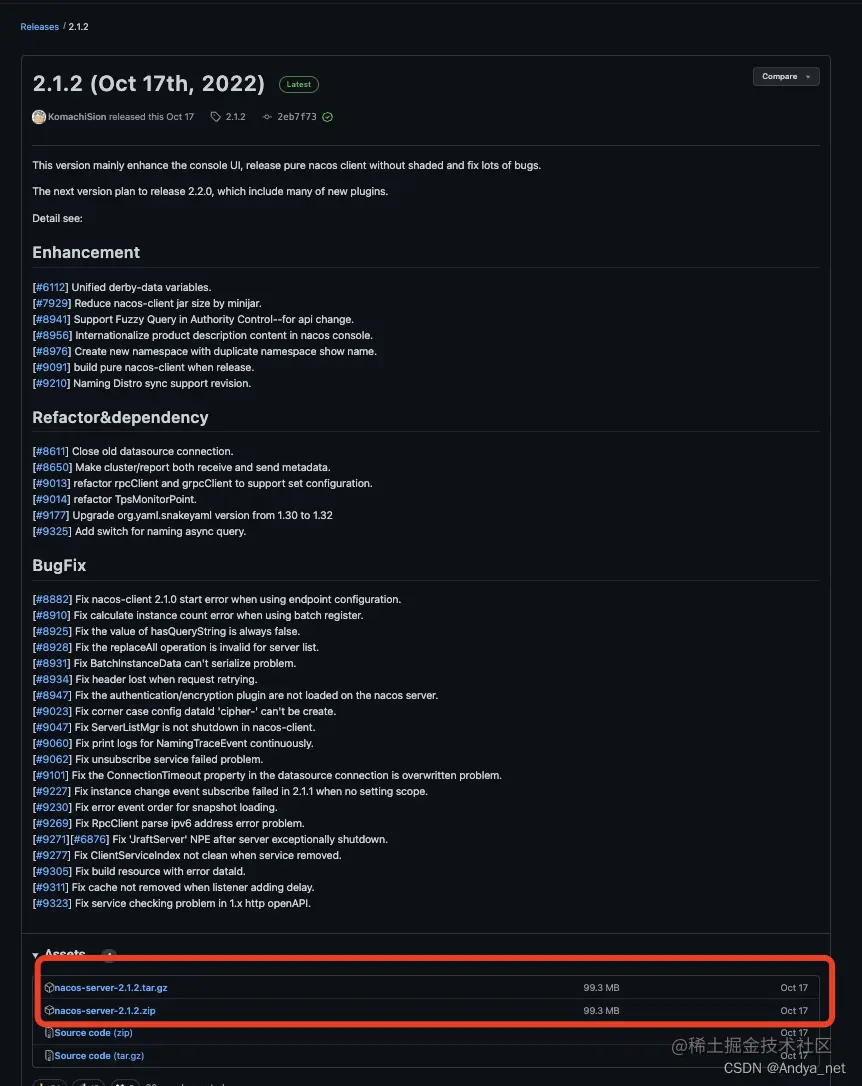Click the file icon for Source code (zip)
Image resolution: width=862 pixels, height=1086 pixels.
coord(49,1033)
